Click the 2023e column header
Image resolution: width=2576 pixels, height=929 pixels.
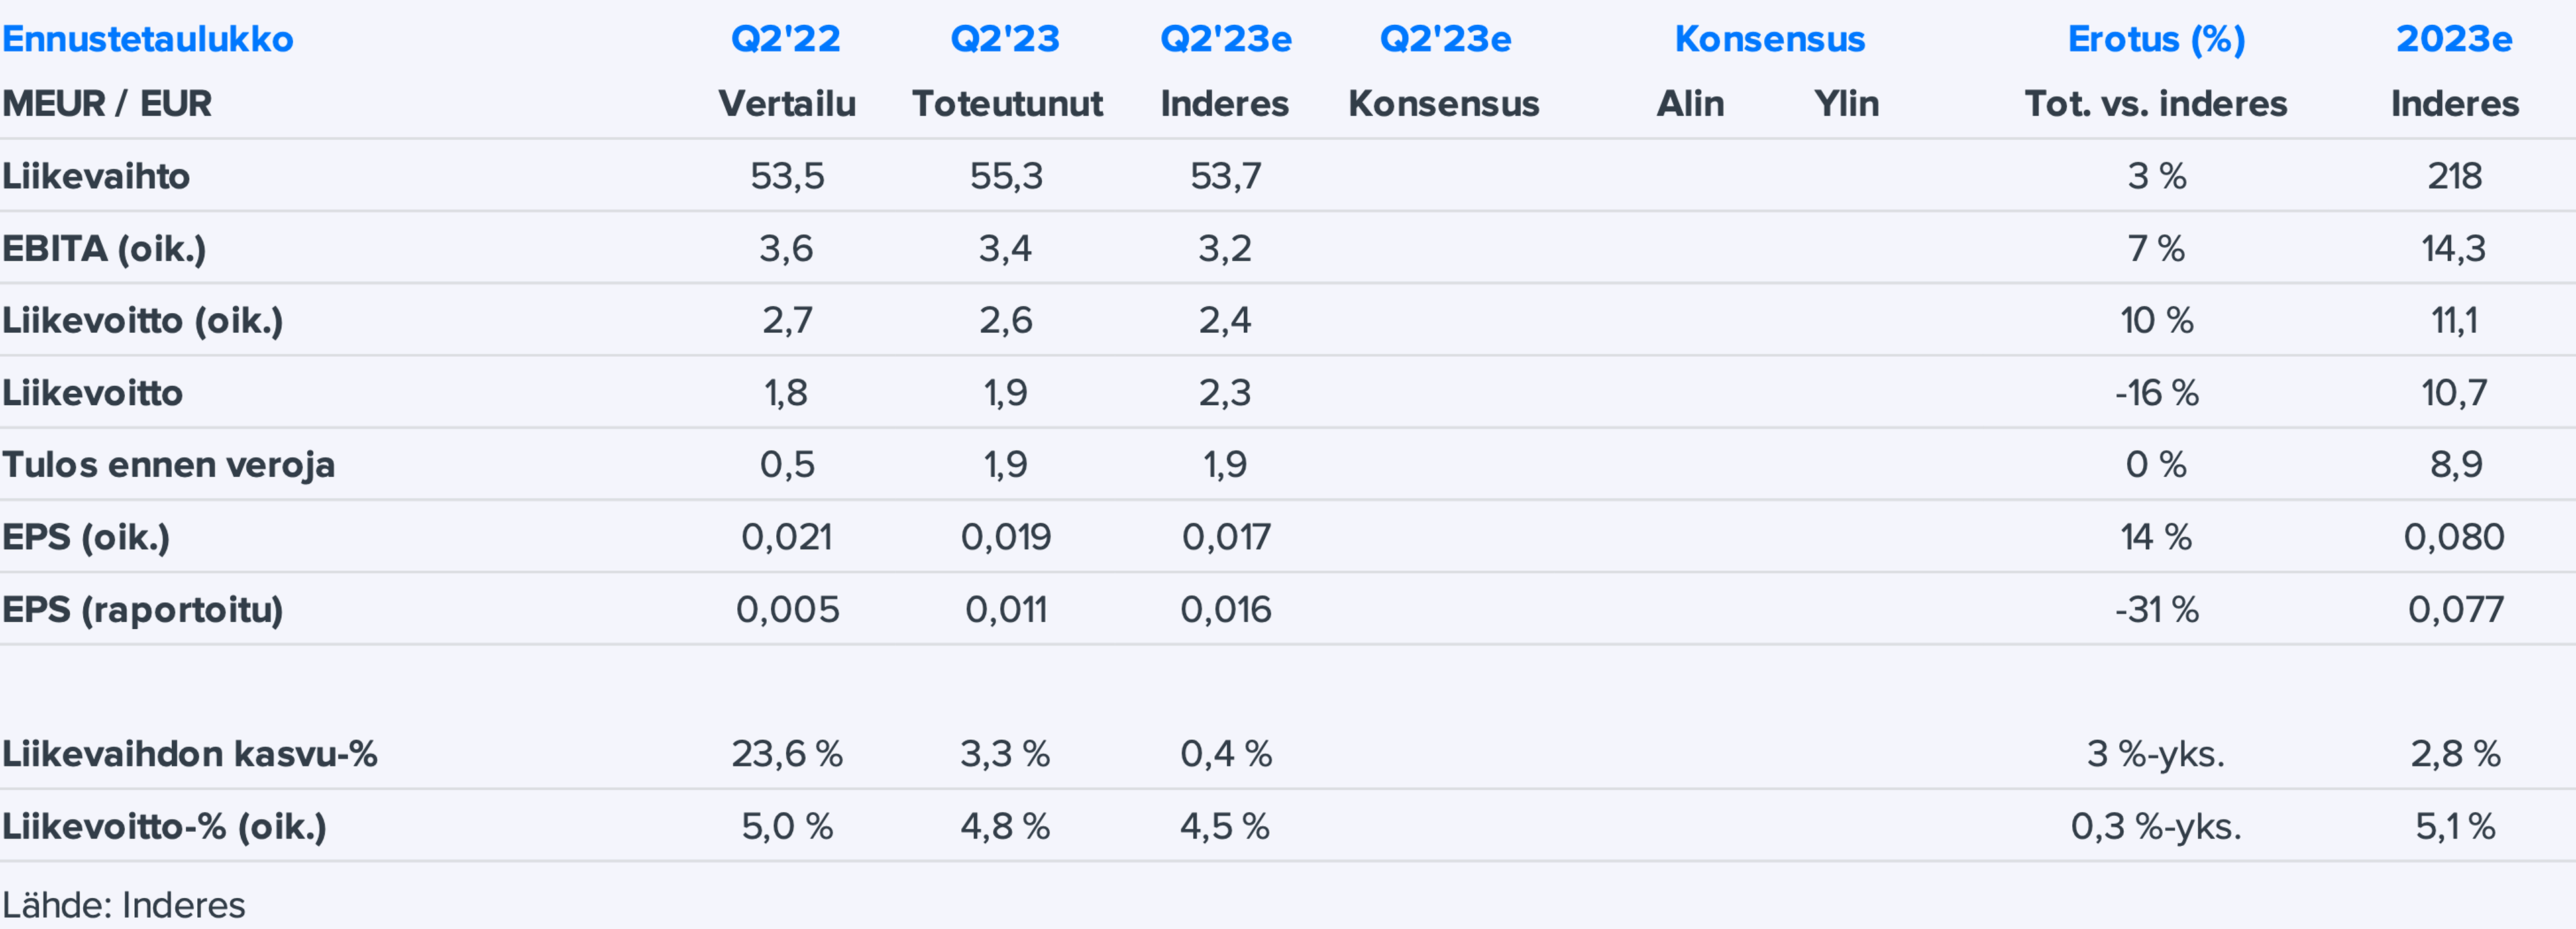[2453, 39]
